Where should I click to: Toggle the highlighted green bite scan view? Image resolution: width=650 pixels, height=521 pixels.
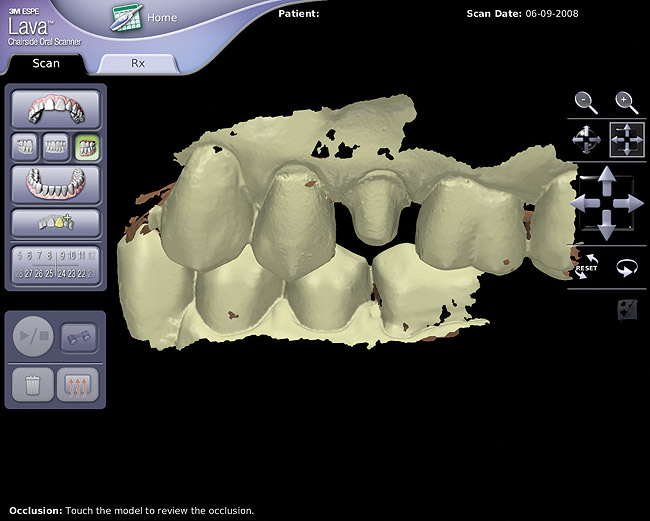click(87, 148)
